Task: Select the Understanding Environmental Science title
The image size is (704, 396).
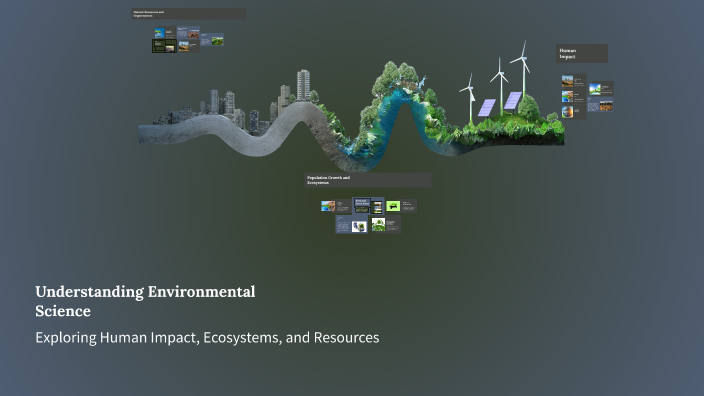Action: point(145,301)
